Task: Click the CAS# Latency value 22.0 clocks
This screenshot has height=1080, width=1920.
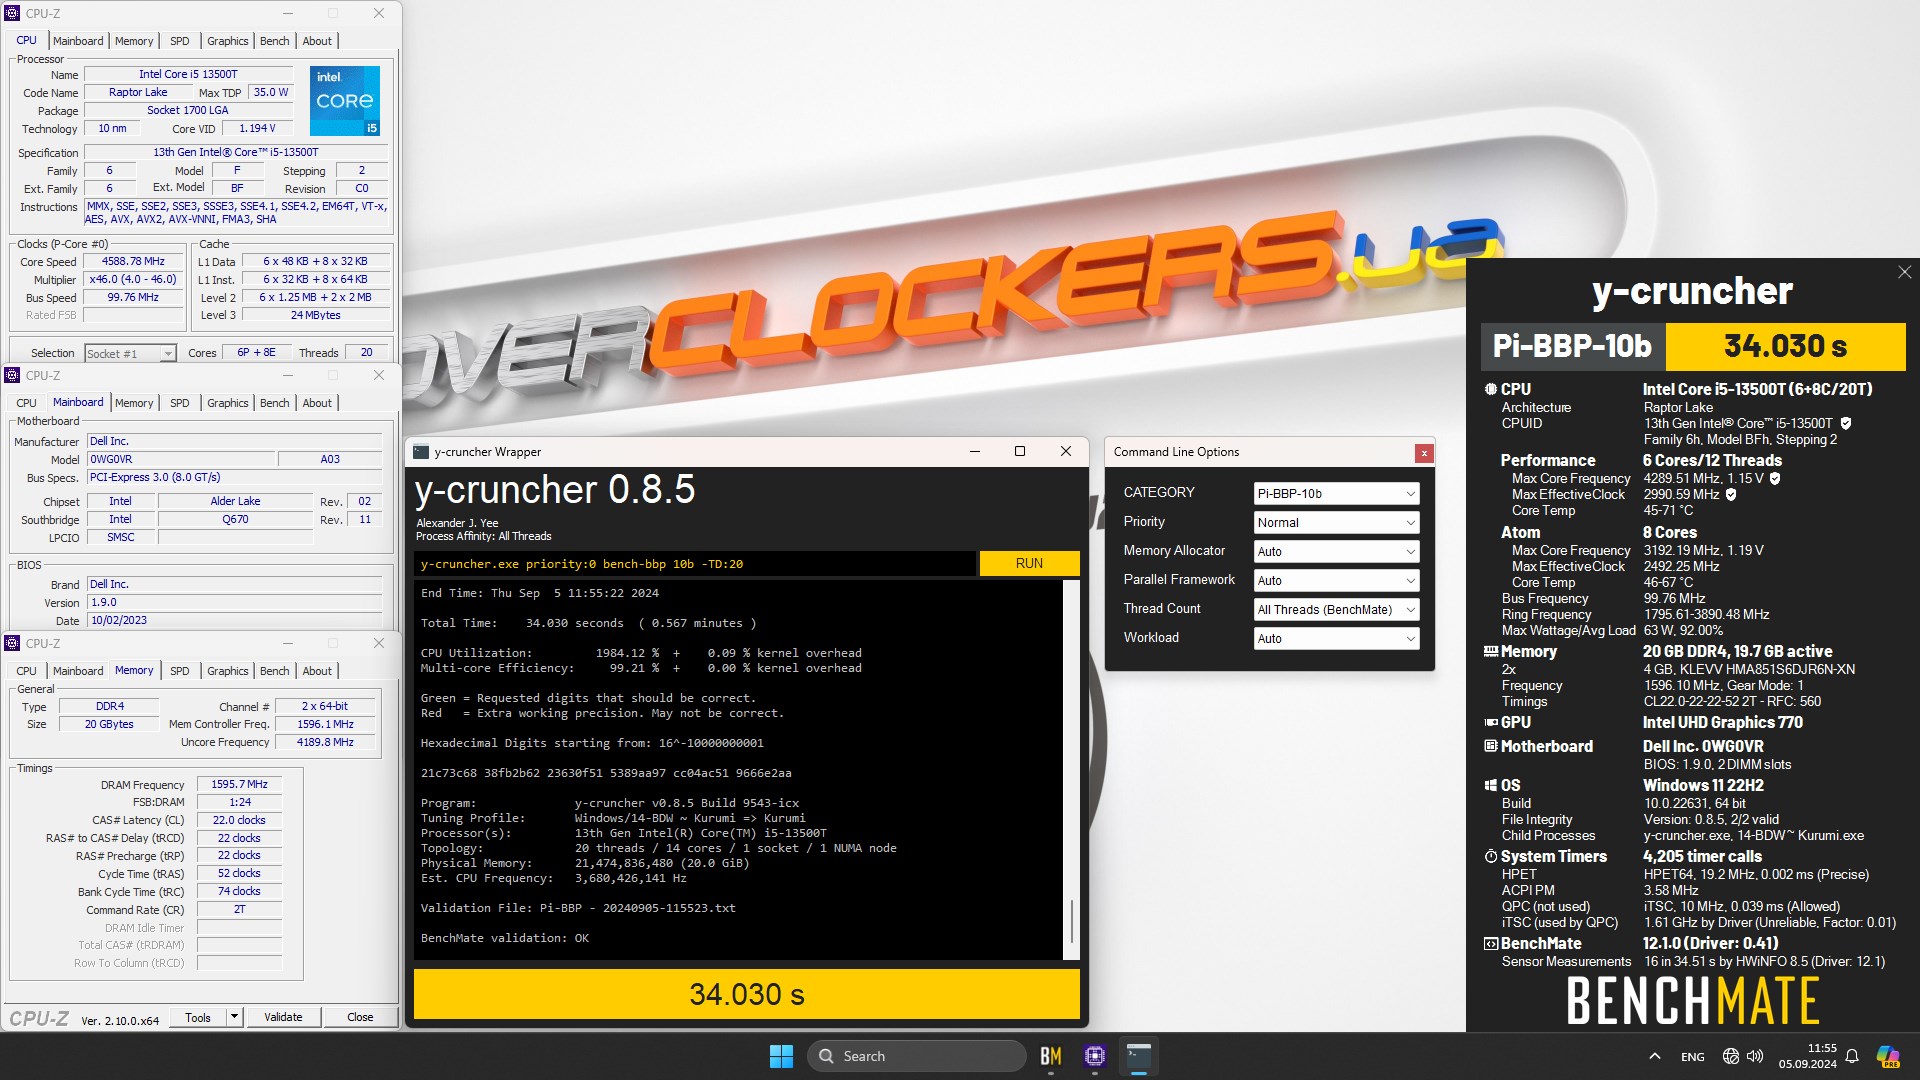Action: point(239,820)
